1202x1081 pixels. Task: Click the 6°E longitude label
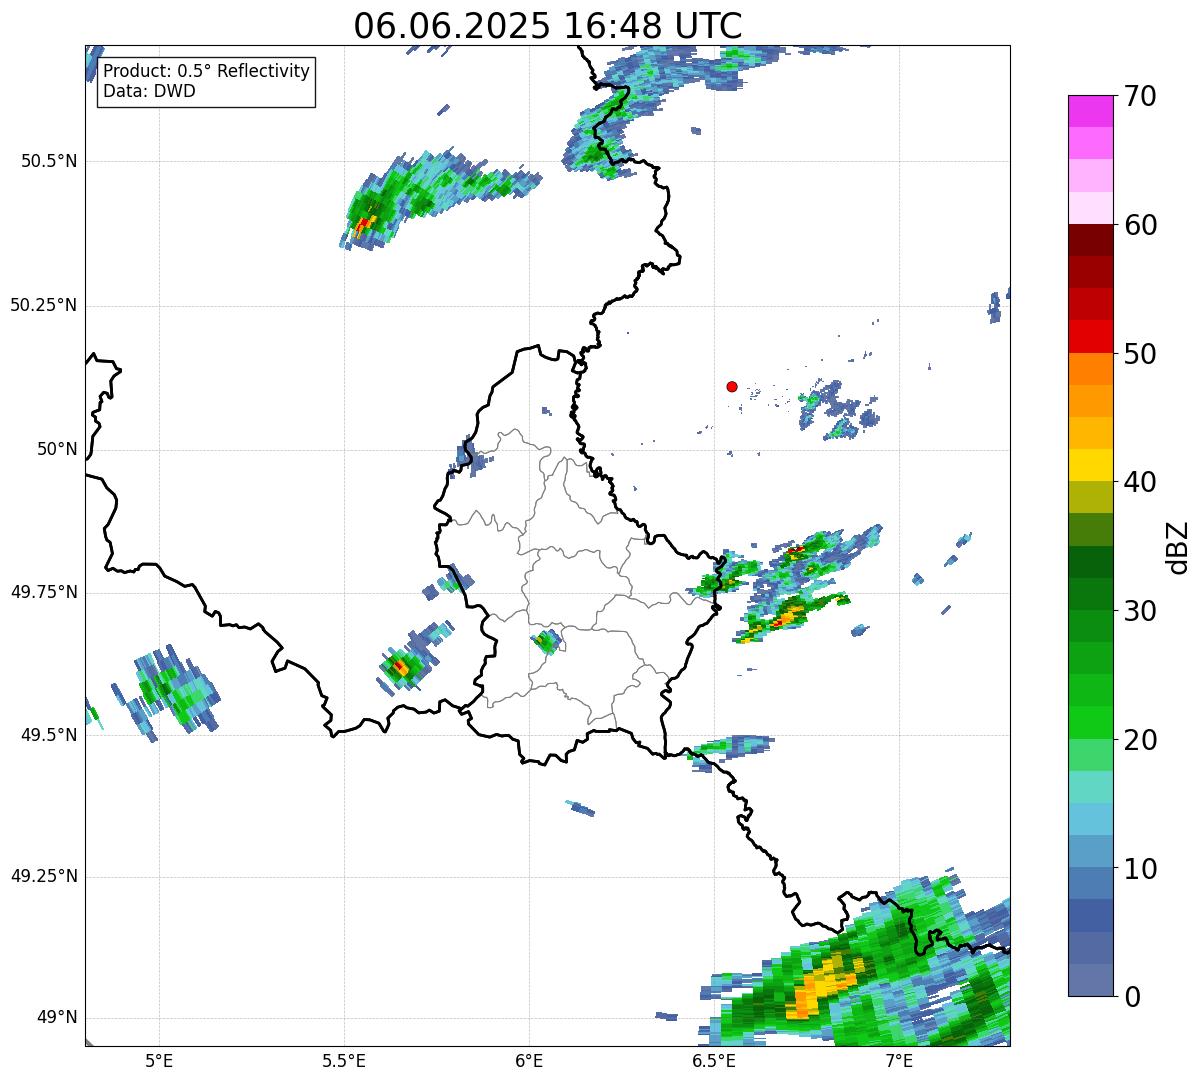point(529,1061)
